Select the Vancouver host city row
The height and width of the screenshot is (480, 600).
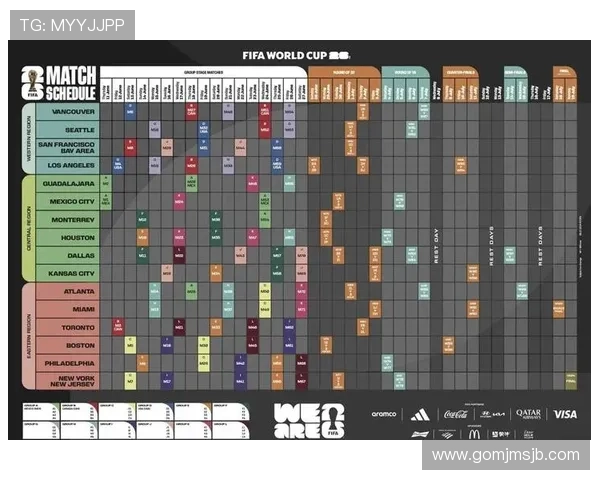point(72,111)
